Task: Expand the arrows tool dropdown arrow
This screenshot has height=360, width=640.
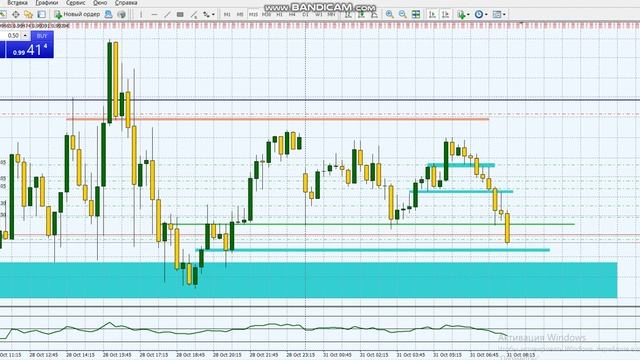Action: [213, 15]
